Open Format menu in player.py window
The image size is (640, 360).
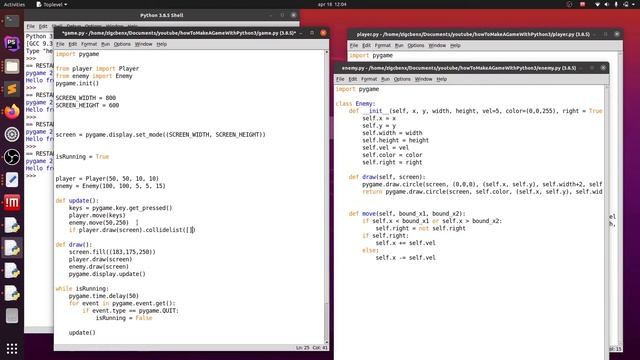(383, 46)
